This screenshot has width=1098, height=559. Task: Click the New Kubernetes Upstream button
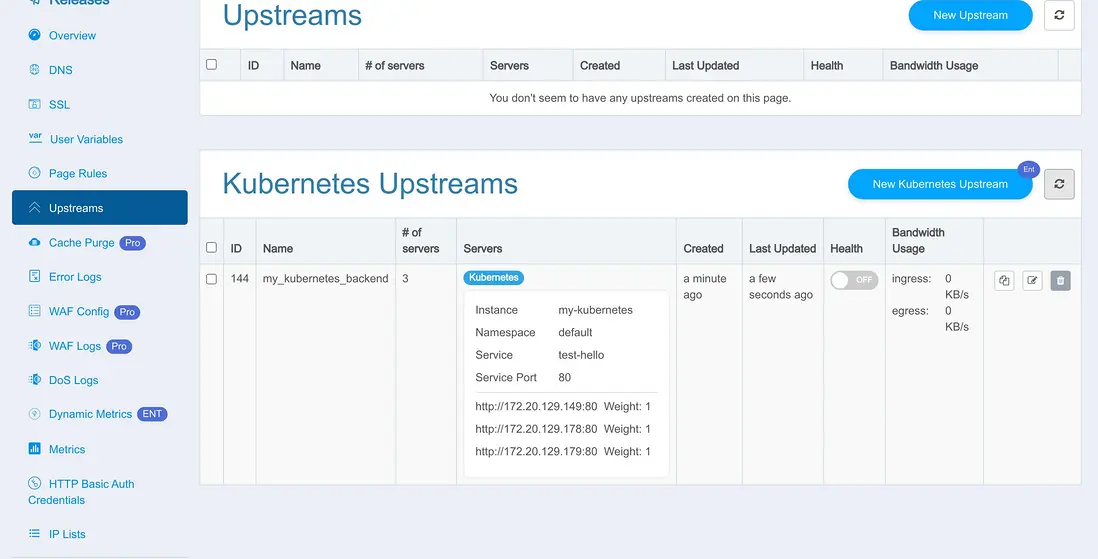coord(940,184)
